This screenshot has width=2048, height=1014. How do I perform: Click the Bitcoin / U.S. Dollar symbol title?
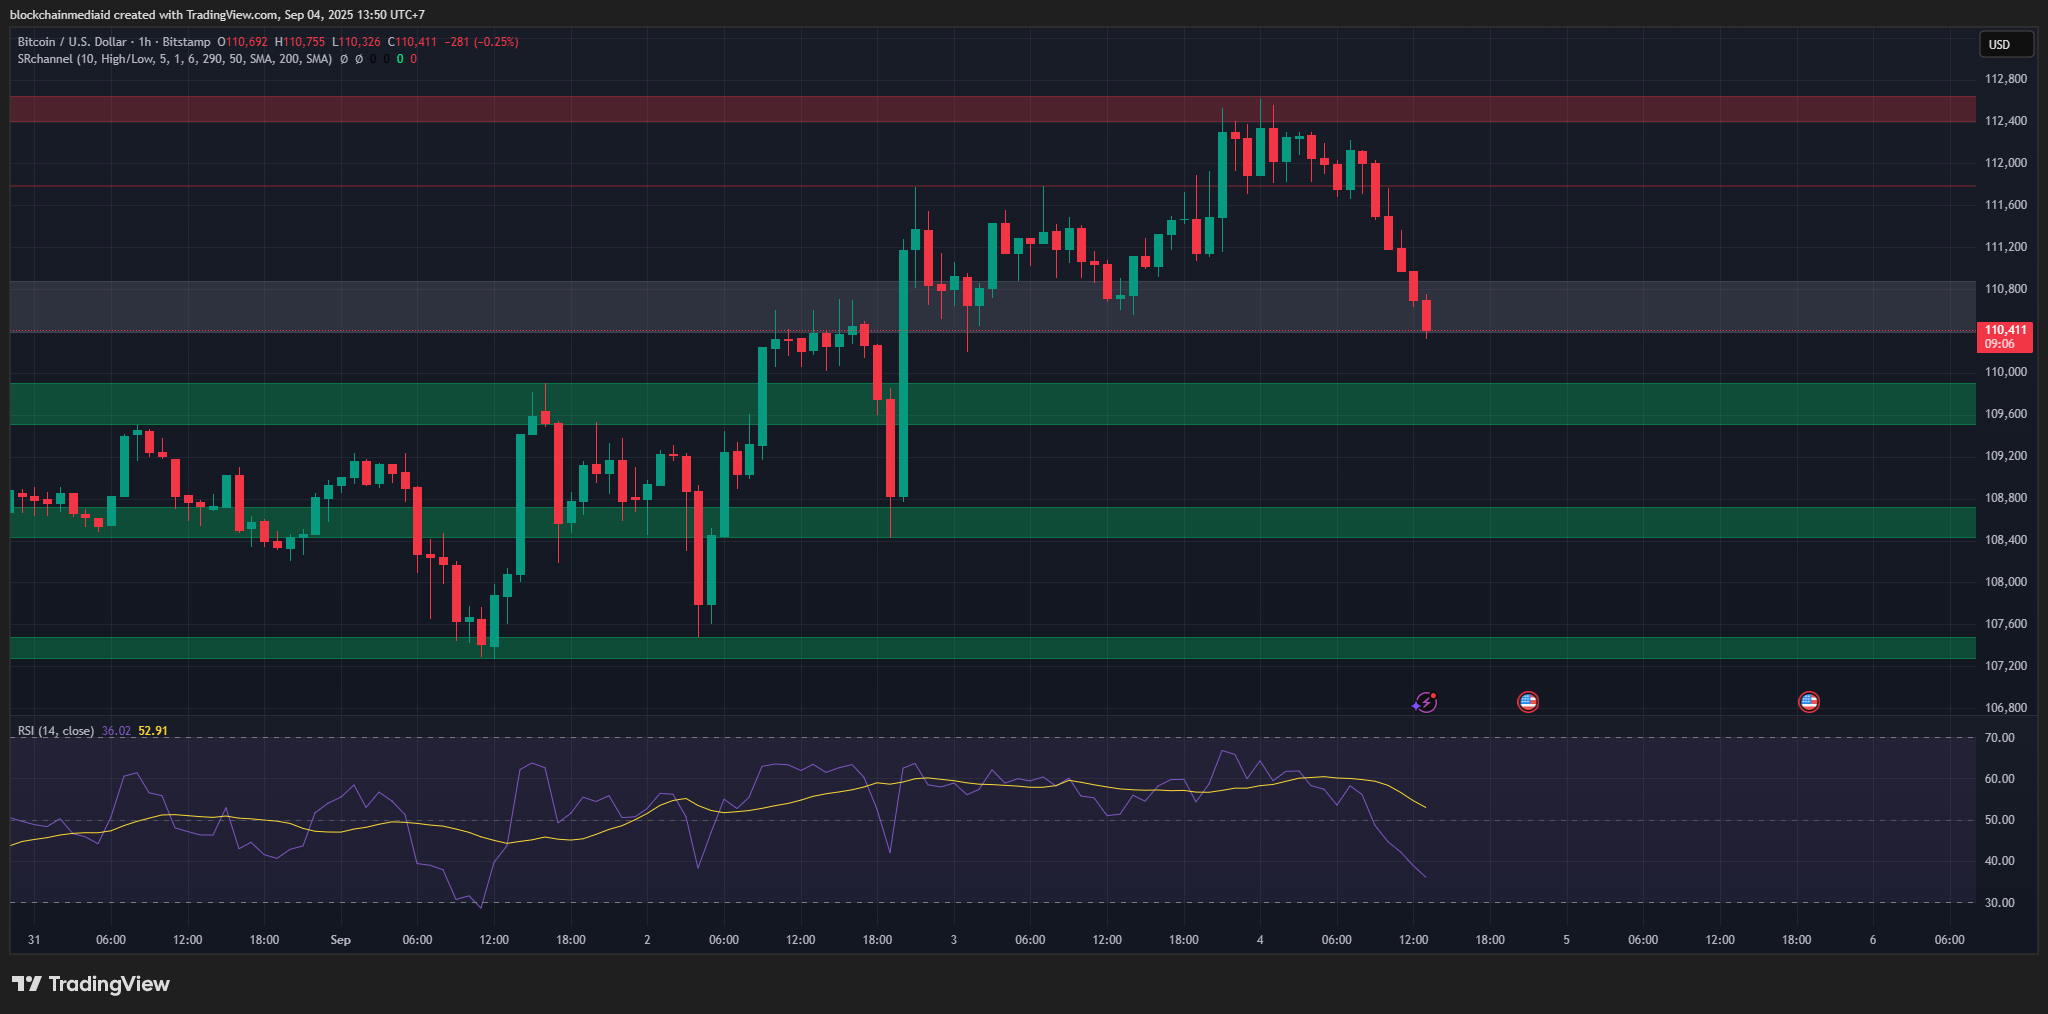(x=72, y=42)
